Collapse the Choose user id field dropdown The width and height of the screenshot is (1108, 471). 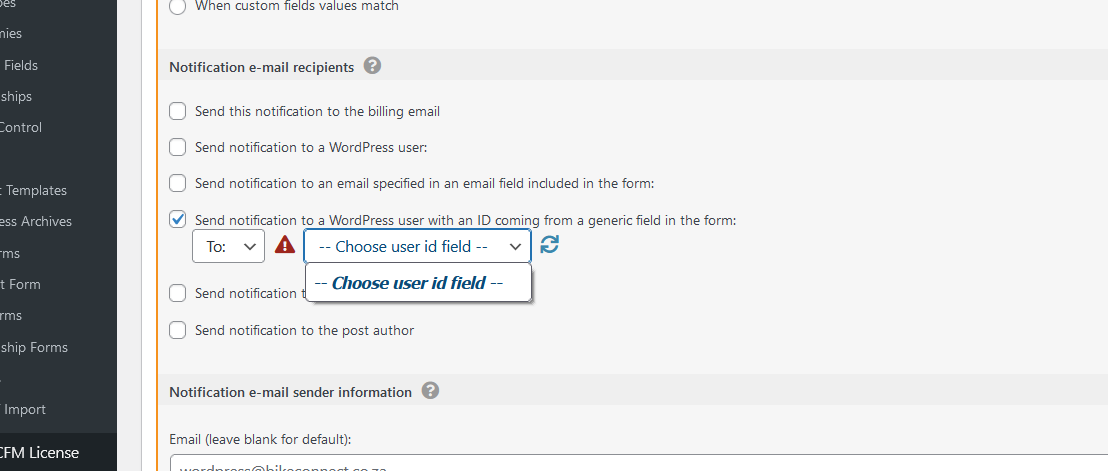click(x=418, y=246)
